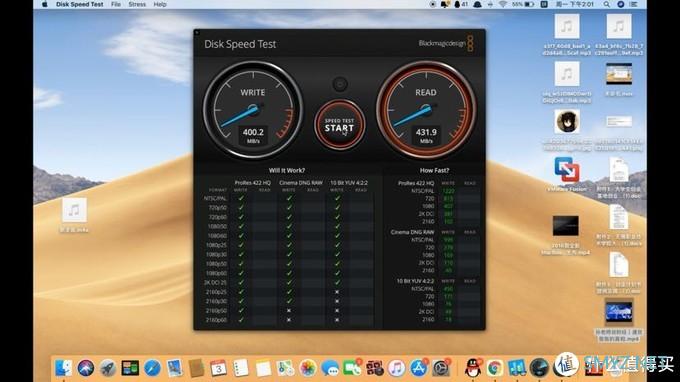This screenshot has height=382, width=680.
Task: Open the File menu
Action: [116, 4]
